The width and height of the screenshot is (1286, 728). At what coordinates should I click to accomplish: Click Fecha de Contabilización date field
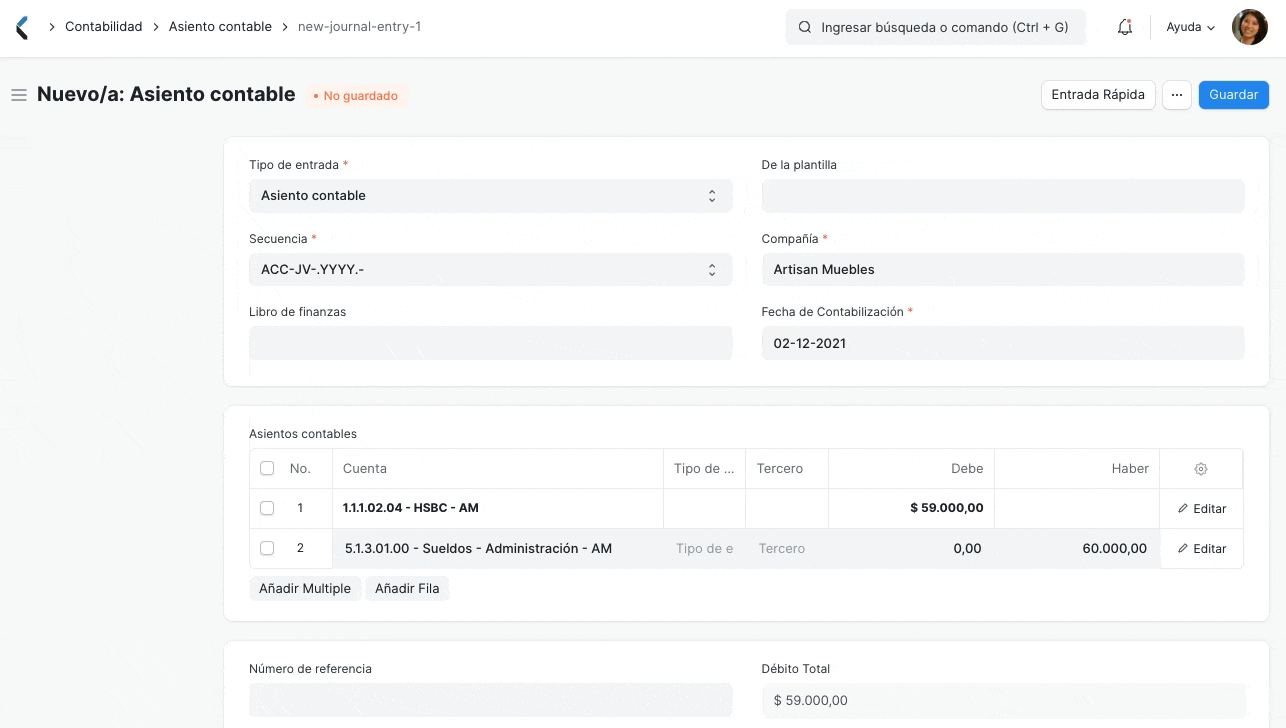coord(1003,343)
